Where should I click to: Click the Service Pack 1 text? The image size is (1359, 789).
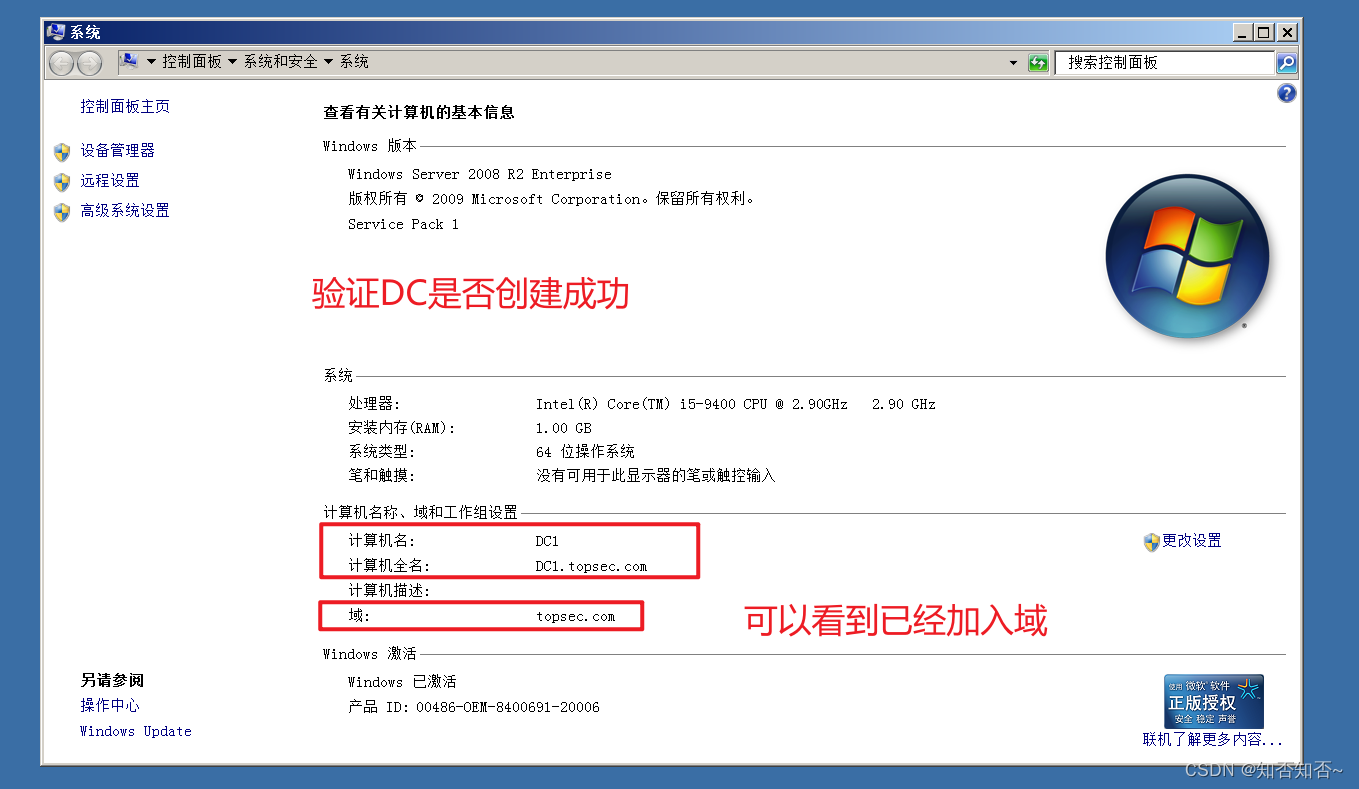[x=403, y=224]
